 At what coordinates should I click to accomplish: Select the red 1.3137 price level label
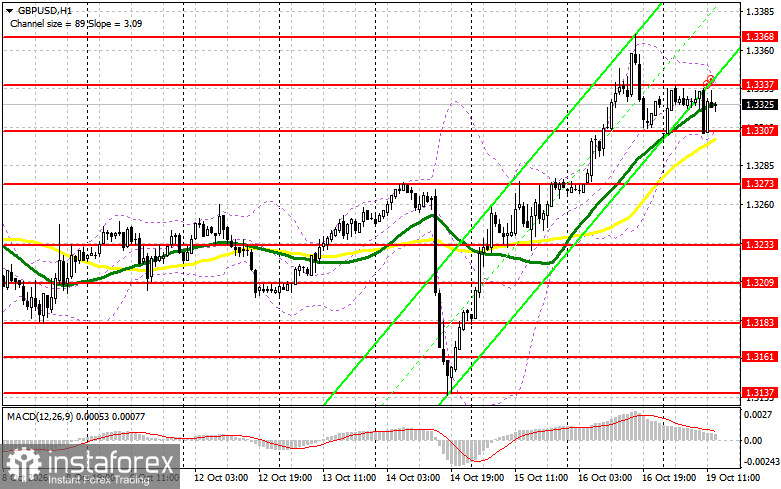(760, 392)
